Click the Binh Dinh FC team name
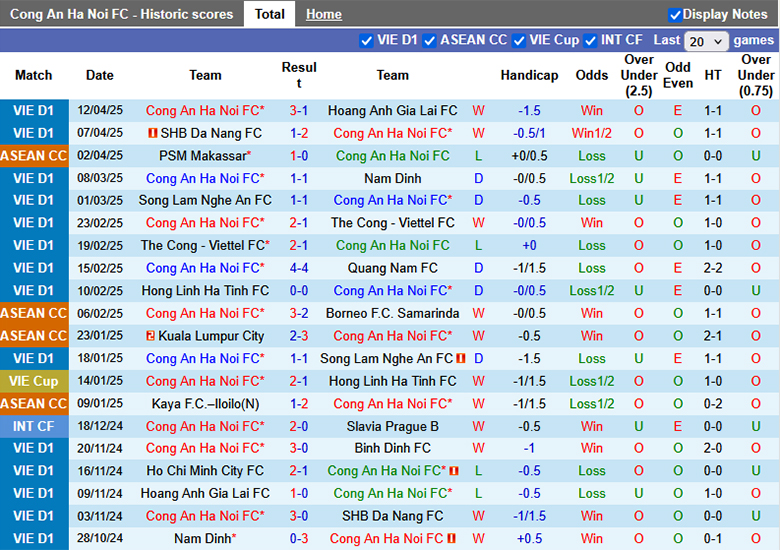Image resolution: width=780 pixels, height=550 pixels. point(392,448)
